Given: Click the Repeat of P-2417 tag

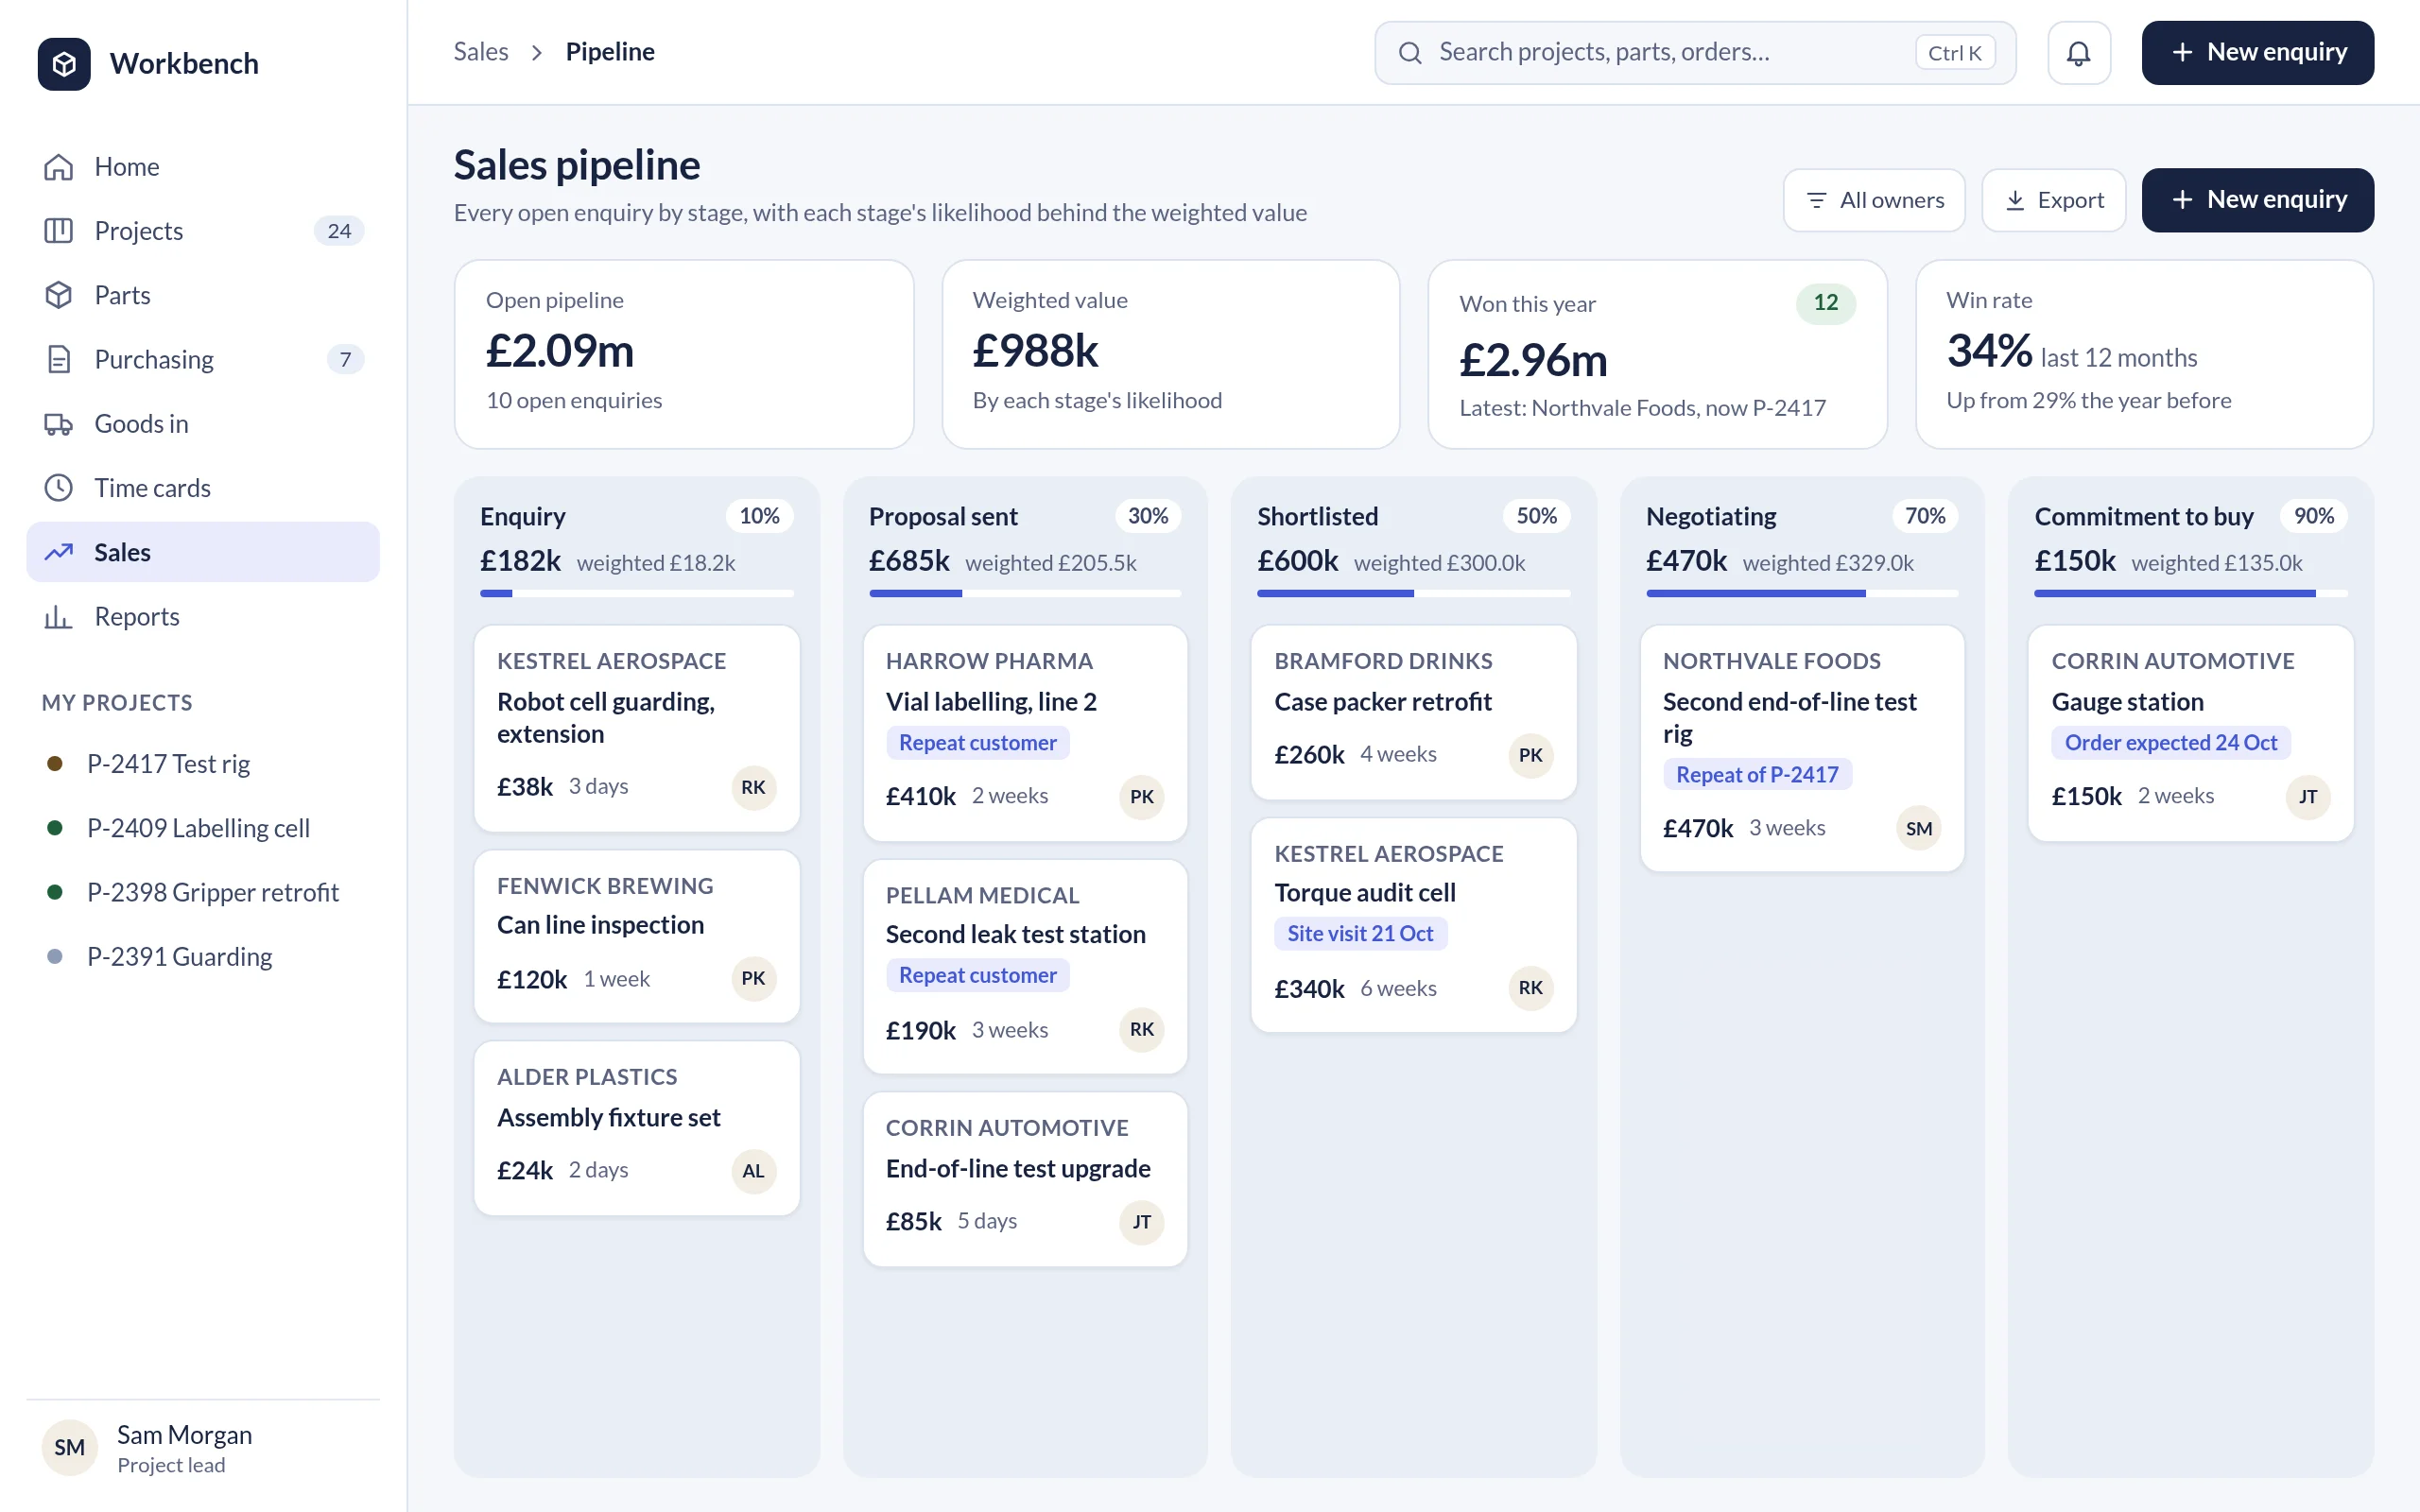Looking at the screenshot, I should coord(1756,775).
